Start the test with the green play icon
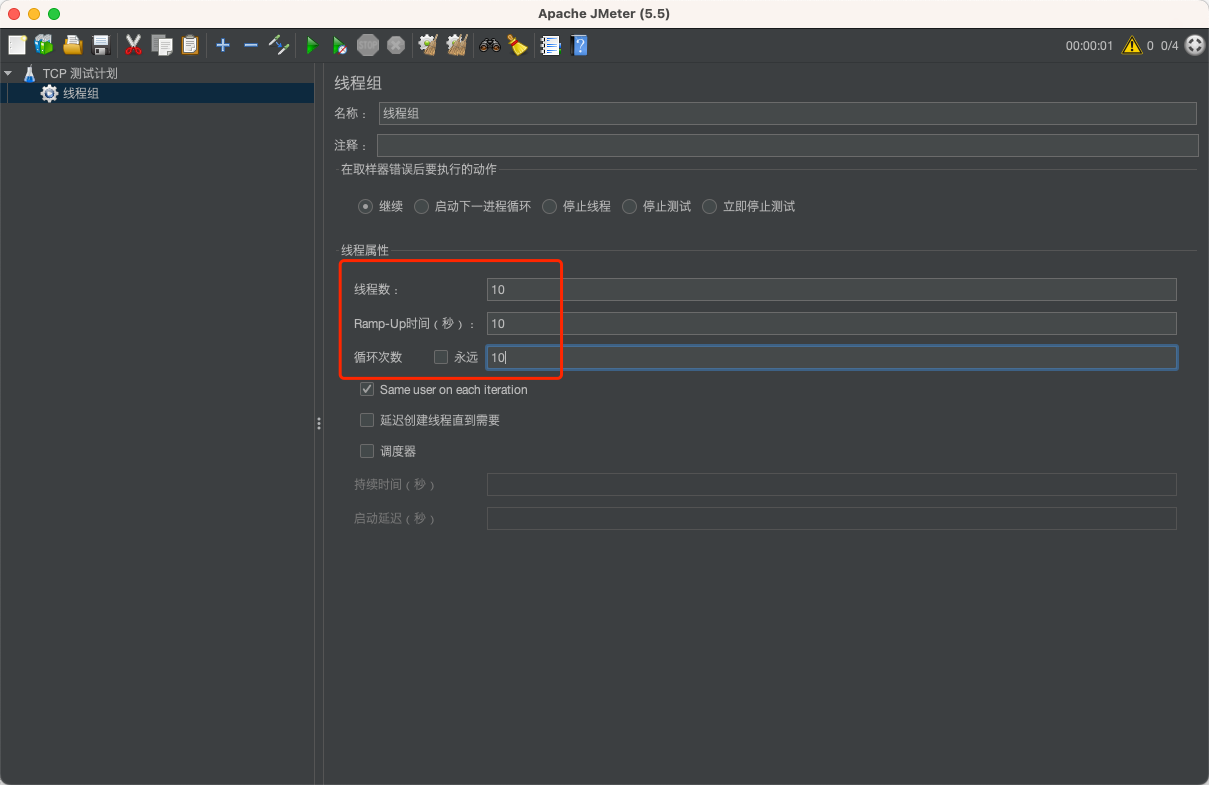 pos(311,45)
